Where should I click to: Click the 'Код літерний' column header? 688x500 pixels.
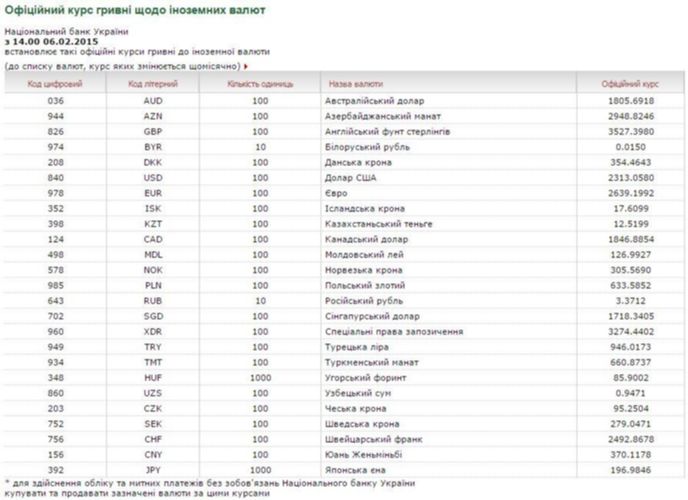click(153, 84)
